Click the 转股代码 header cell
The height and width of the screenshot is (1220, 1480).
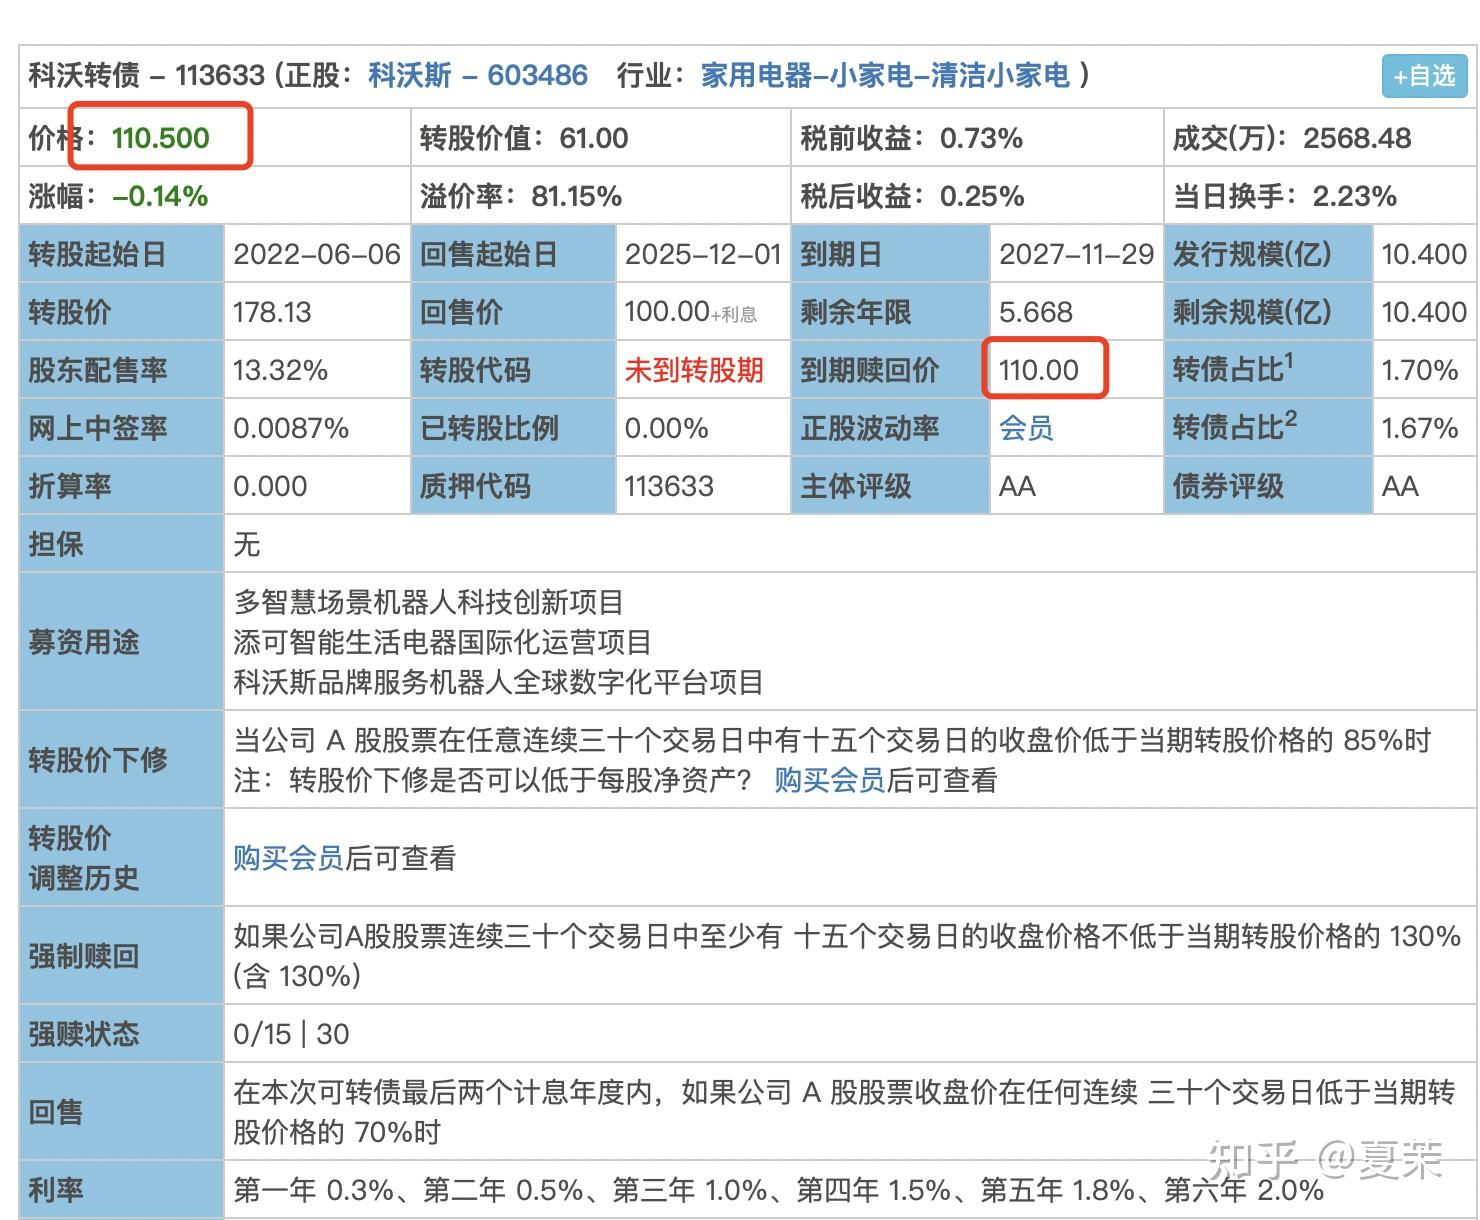click(514, 370)
